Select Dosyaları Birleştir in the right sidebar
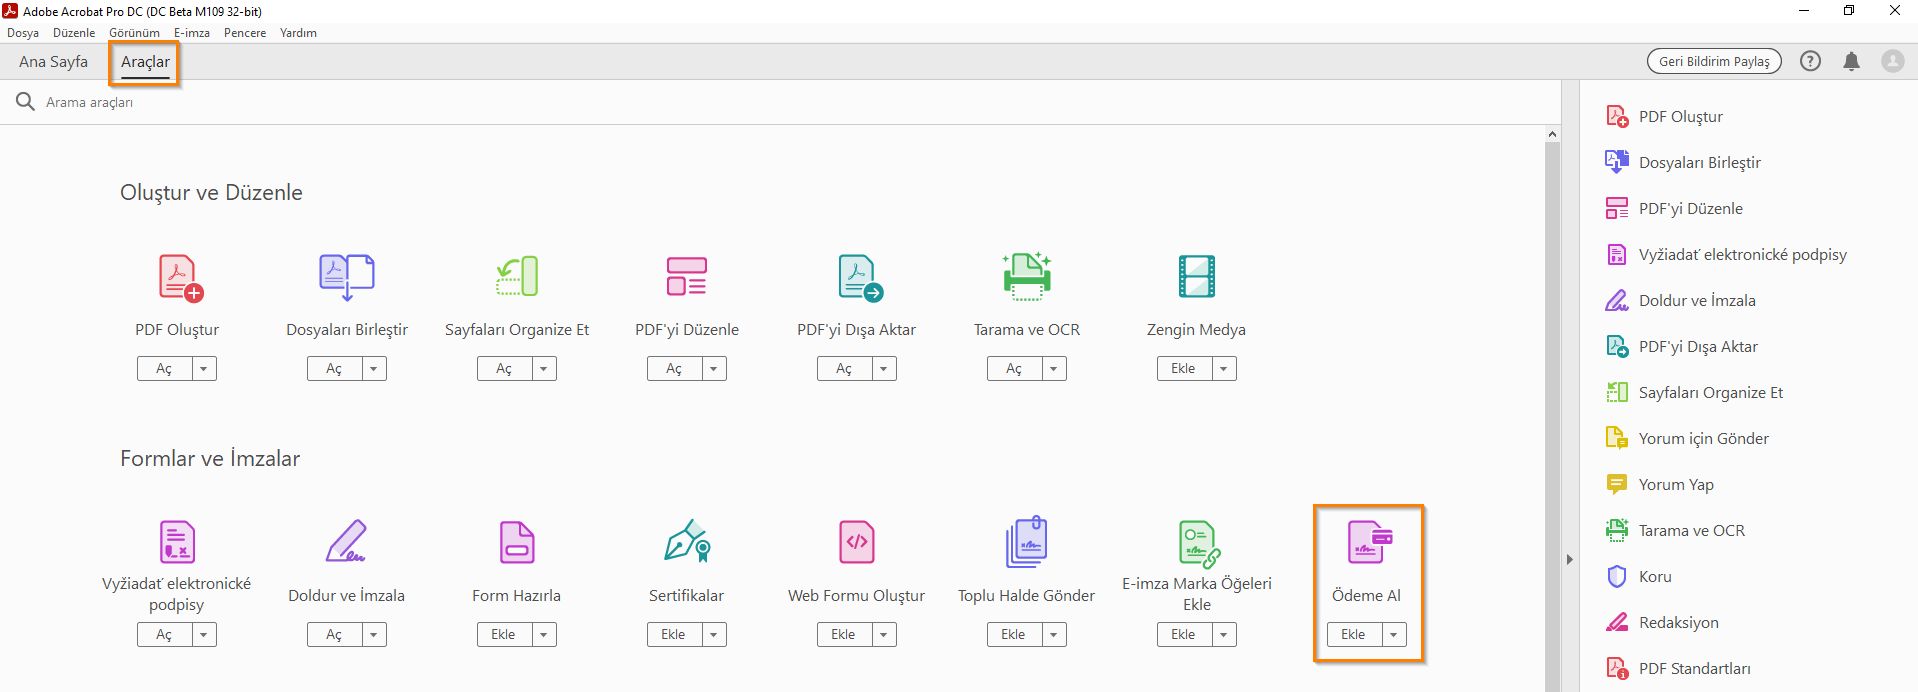 click(x=1683, y=162)
